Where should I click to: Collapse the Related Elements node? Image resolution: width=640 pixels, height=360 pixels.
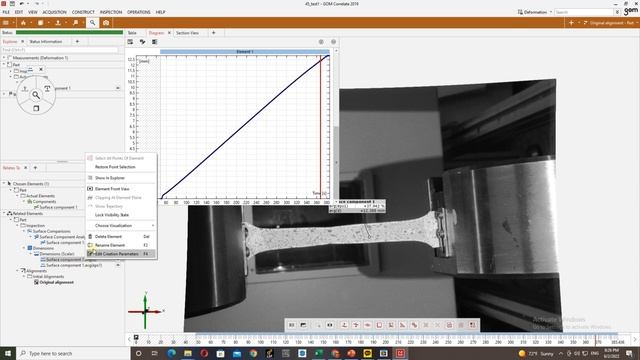point(4,213)
